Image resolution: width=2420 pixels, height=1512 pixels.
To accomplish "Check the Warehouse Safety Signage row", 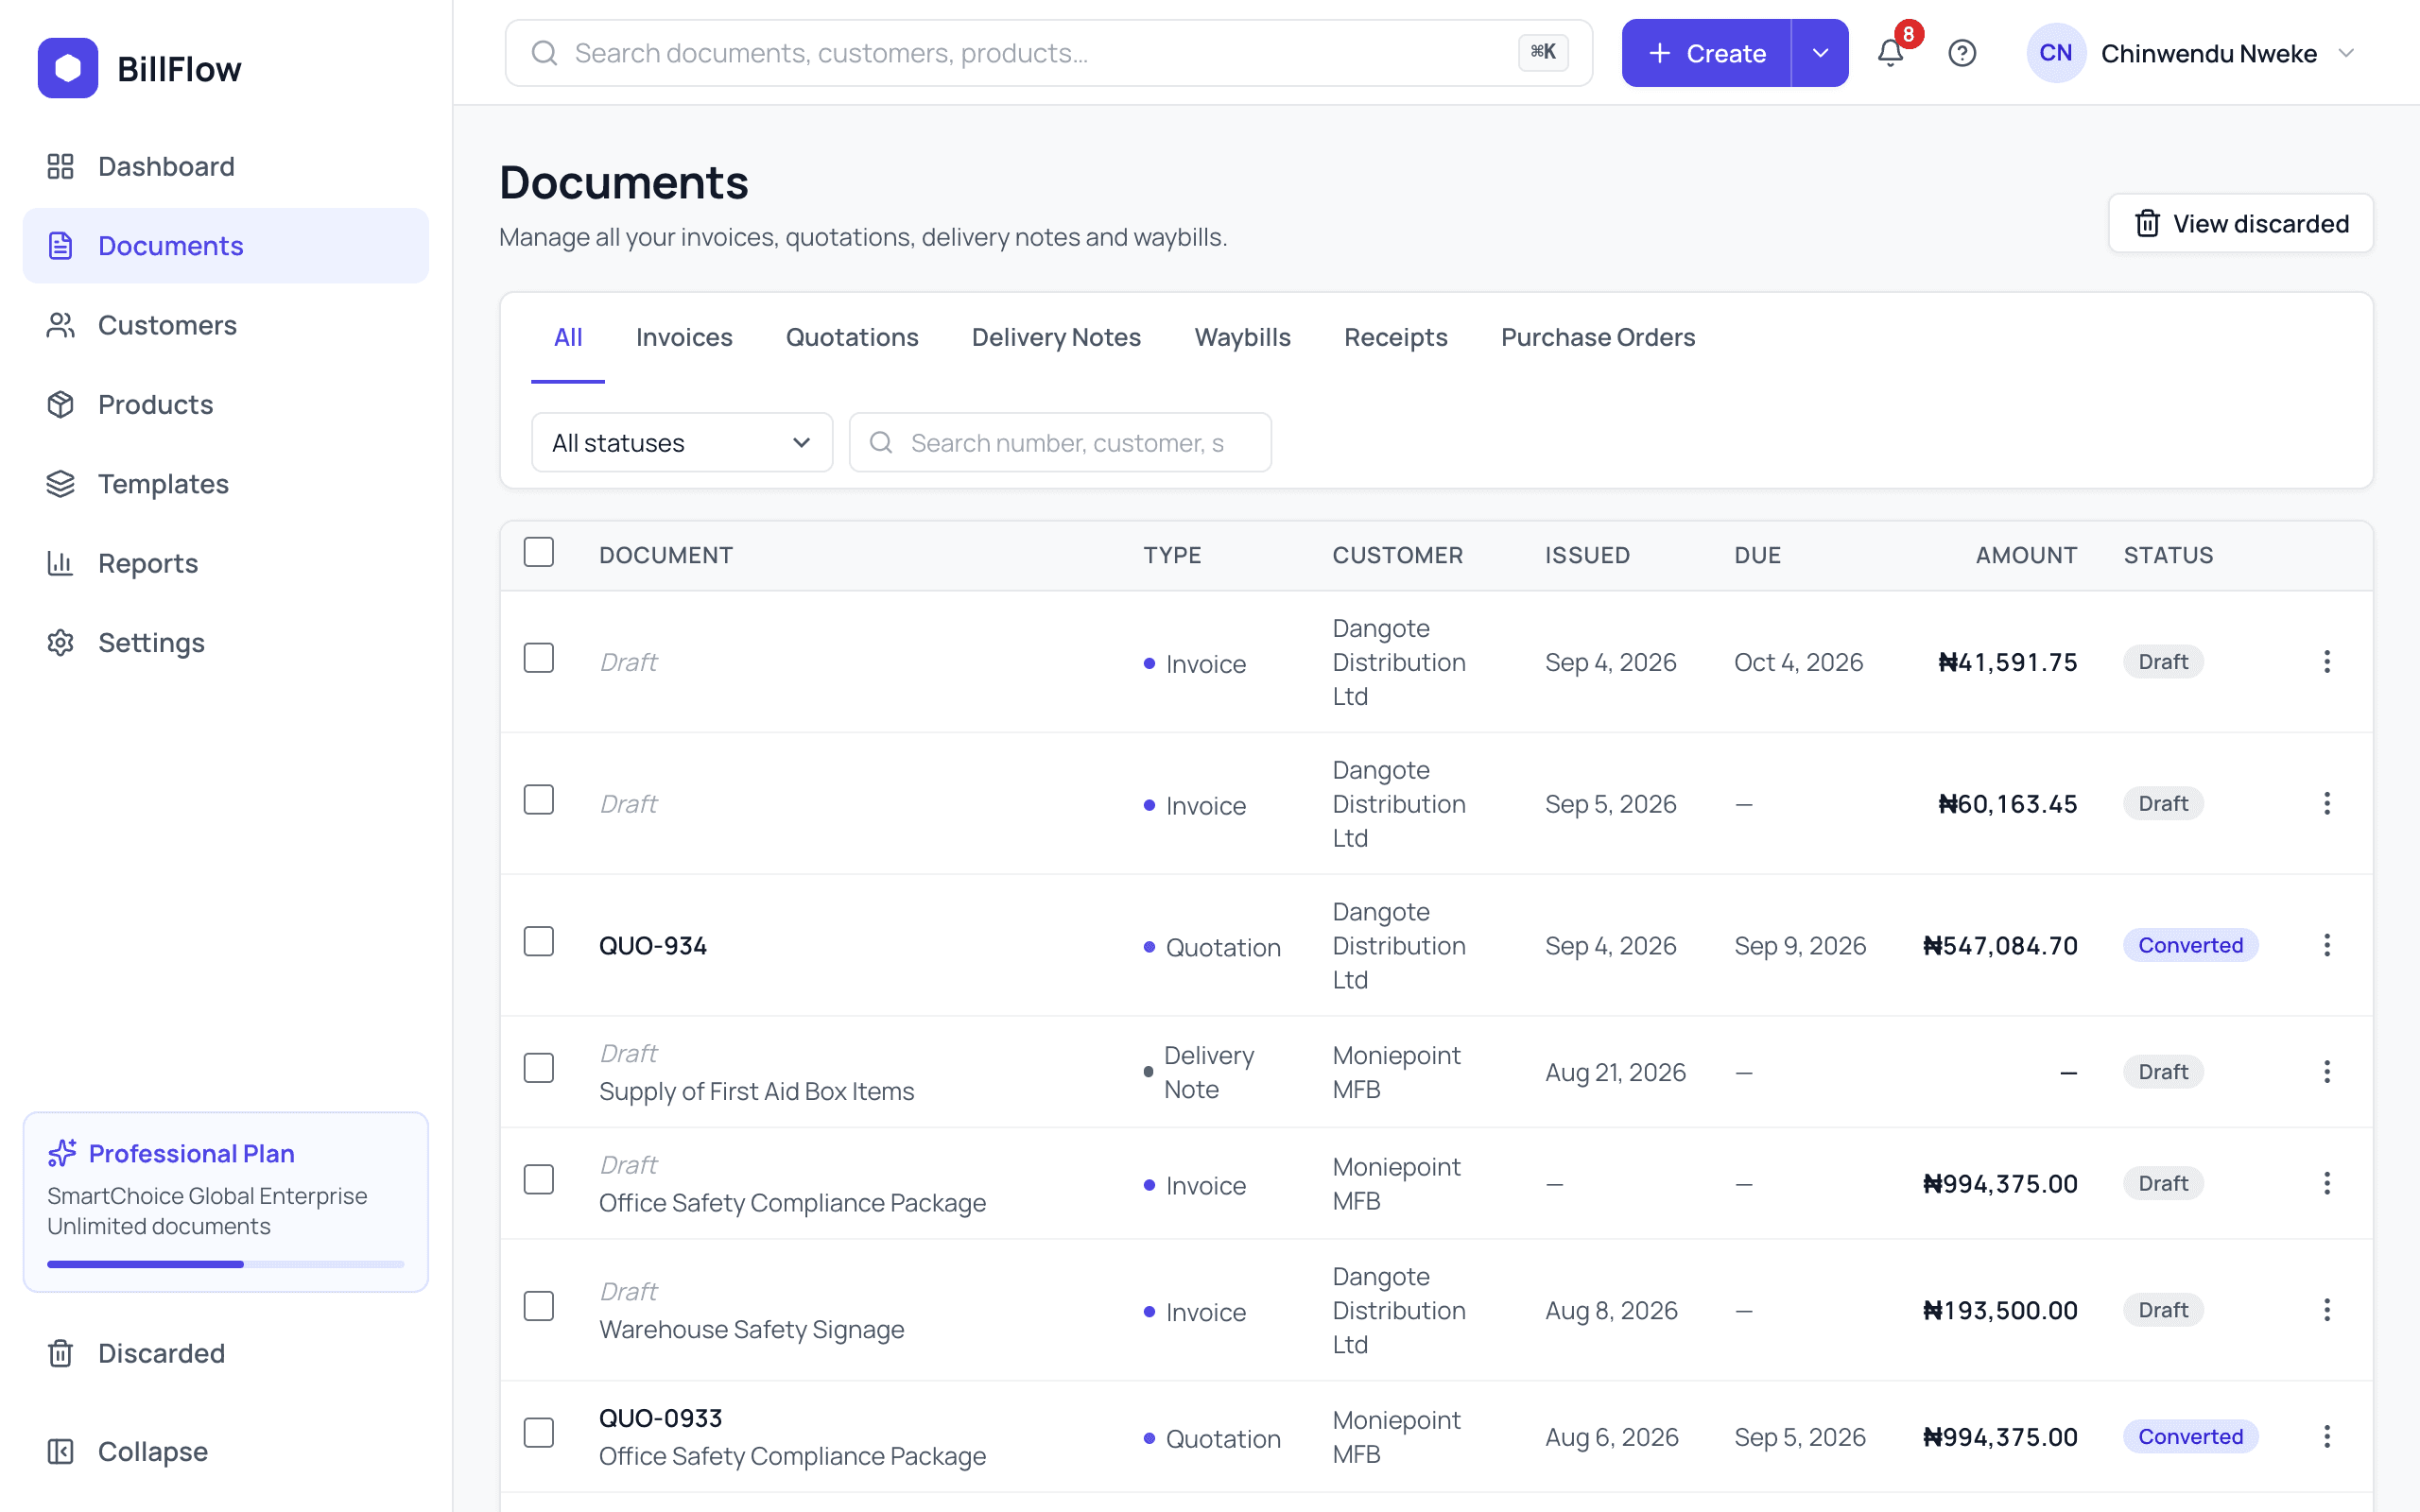I will pos(539,1306).
